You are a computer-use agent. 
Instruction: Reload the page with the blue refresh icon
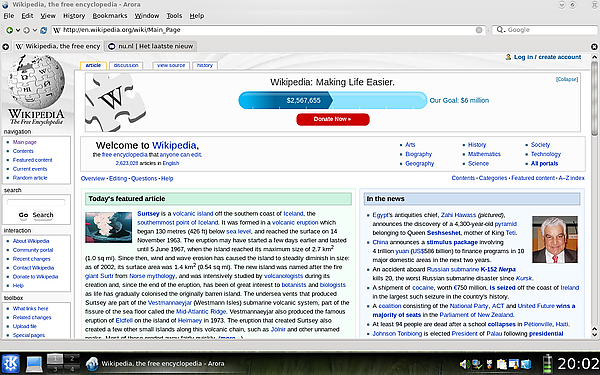coord(44,30)
